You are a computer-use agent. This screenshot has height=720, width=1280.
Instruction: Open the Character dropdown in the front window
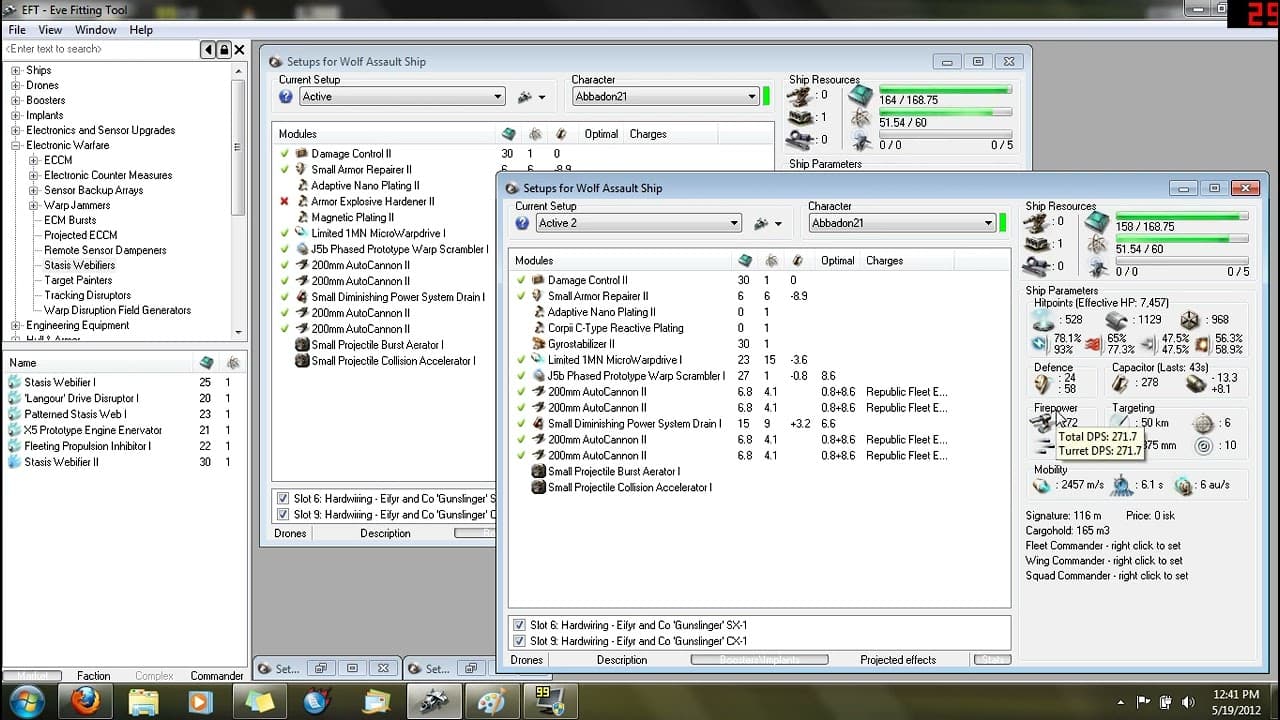(x=902, y=223)
